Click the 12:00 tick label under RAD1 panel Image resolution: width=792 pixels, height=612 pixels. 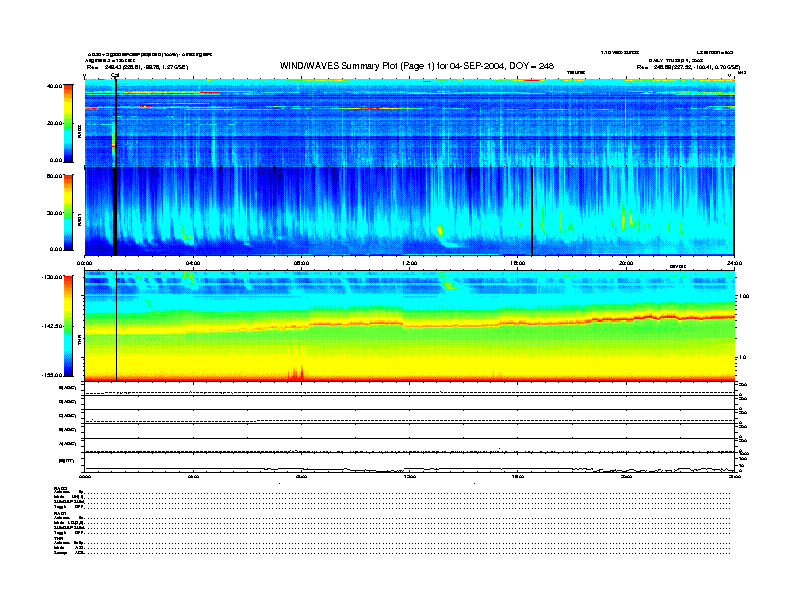[x=410, y=263]
